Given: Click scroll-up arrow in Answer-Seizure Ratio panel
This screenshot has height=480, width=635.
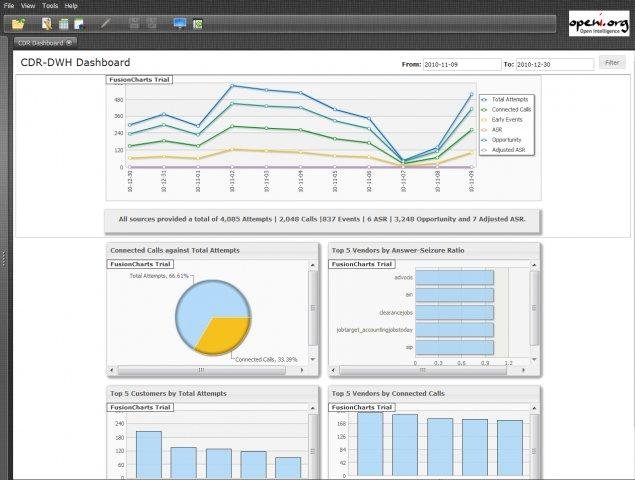Looking at the screenshot, I should 534,265.
